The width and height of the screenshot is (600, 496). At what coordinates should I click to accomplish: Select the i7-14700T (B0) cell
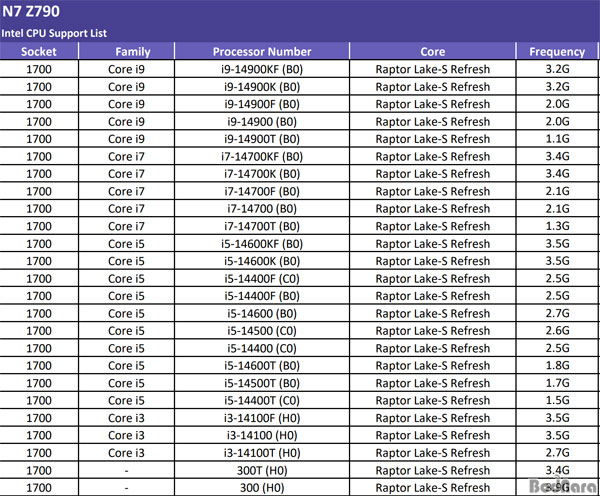click(262, 226)
